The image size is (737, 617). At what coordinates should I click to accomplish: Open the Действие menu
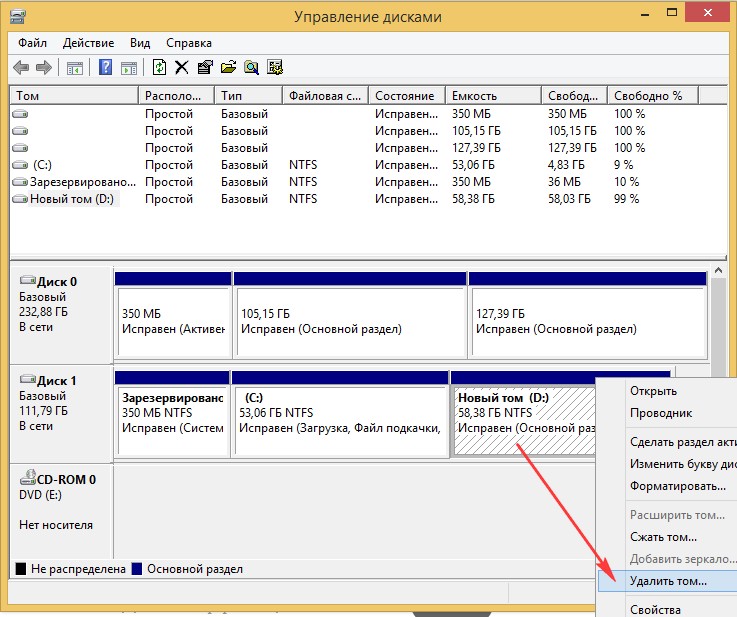coord(90,43)
